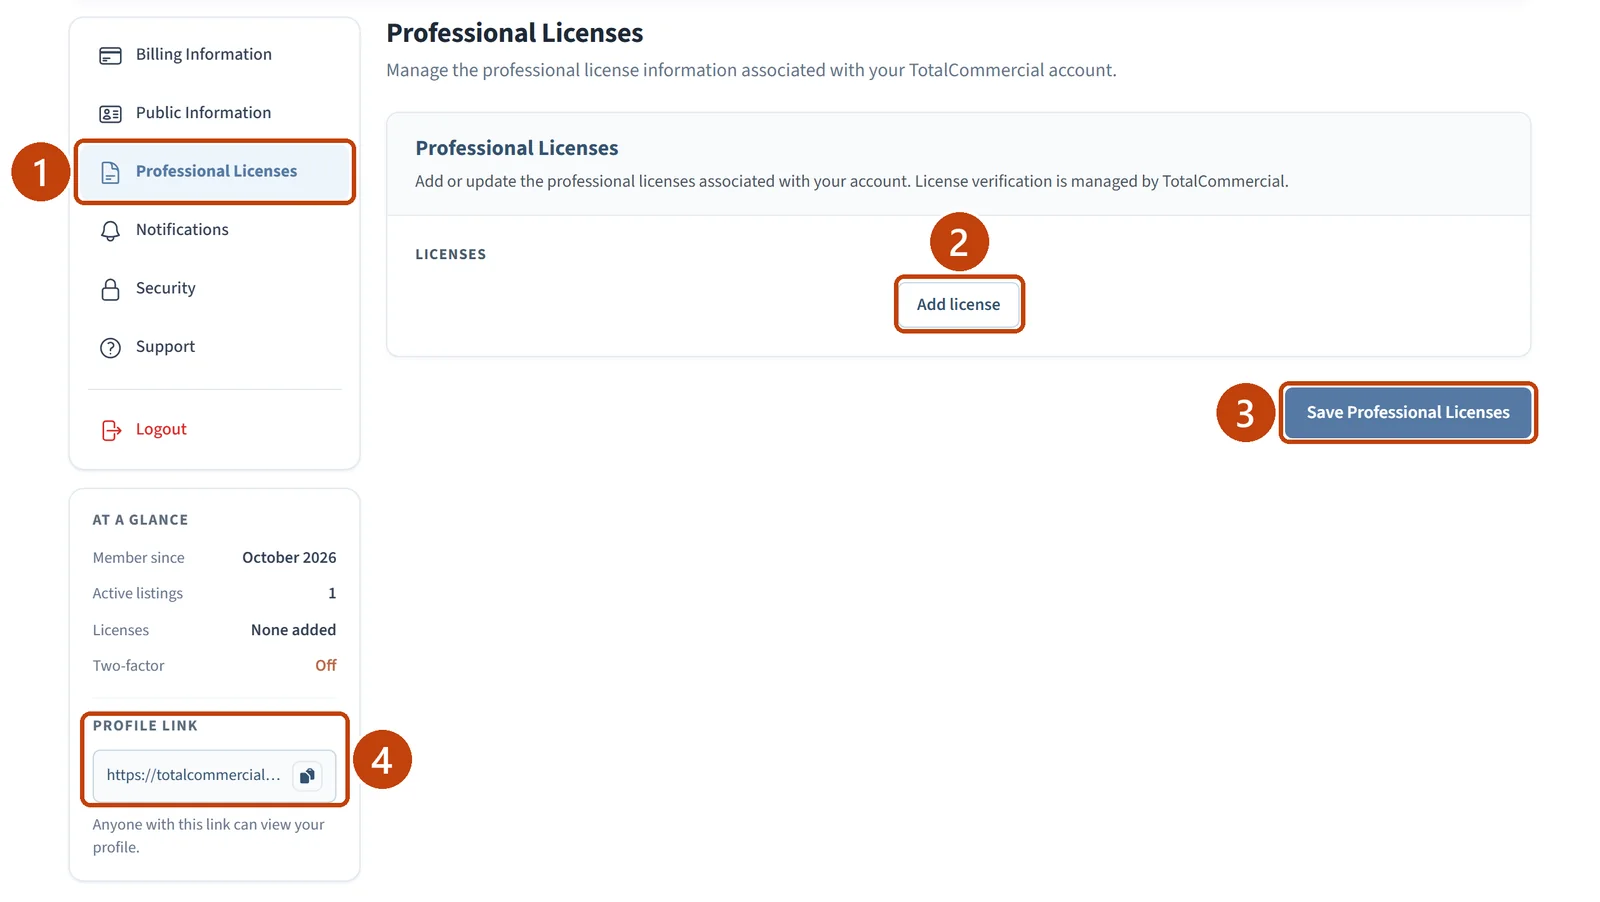Open the Support page
1600x902 pixels.
coord(215,347)
